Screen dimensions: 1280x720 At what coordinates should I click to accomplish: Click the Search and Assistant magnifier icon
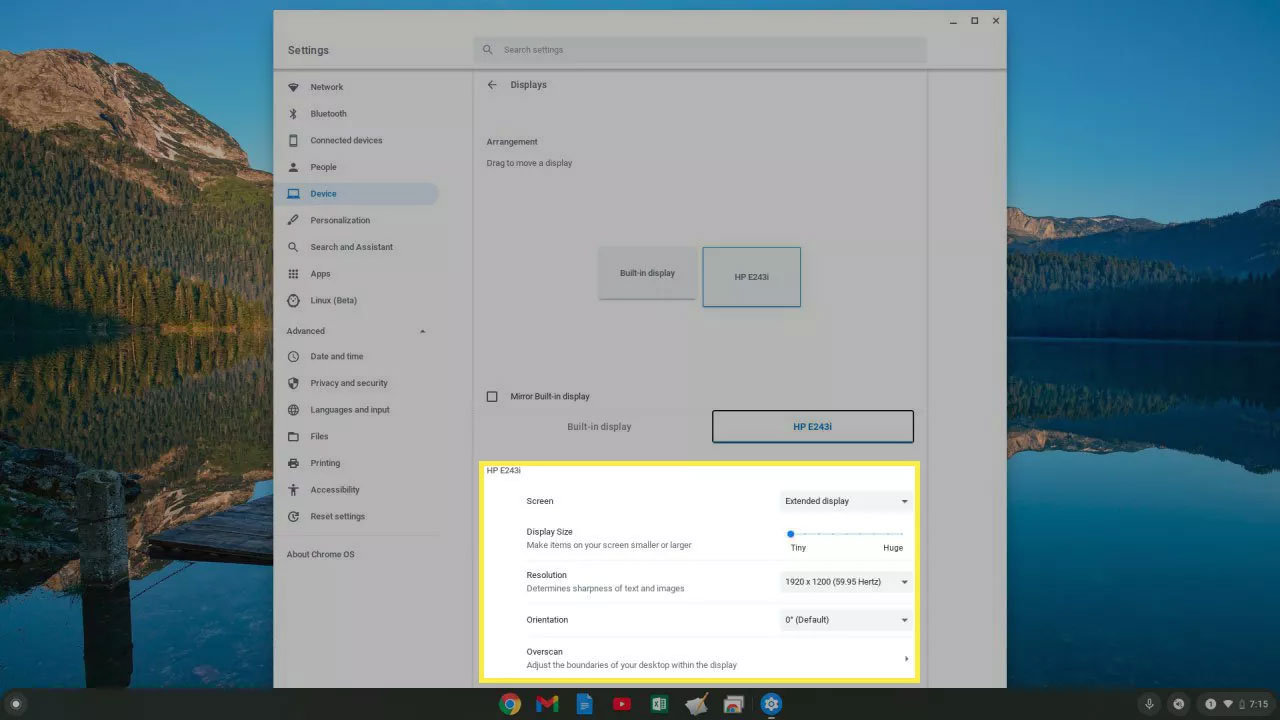(x=293, y=247)
